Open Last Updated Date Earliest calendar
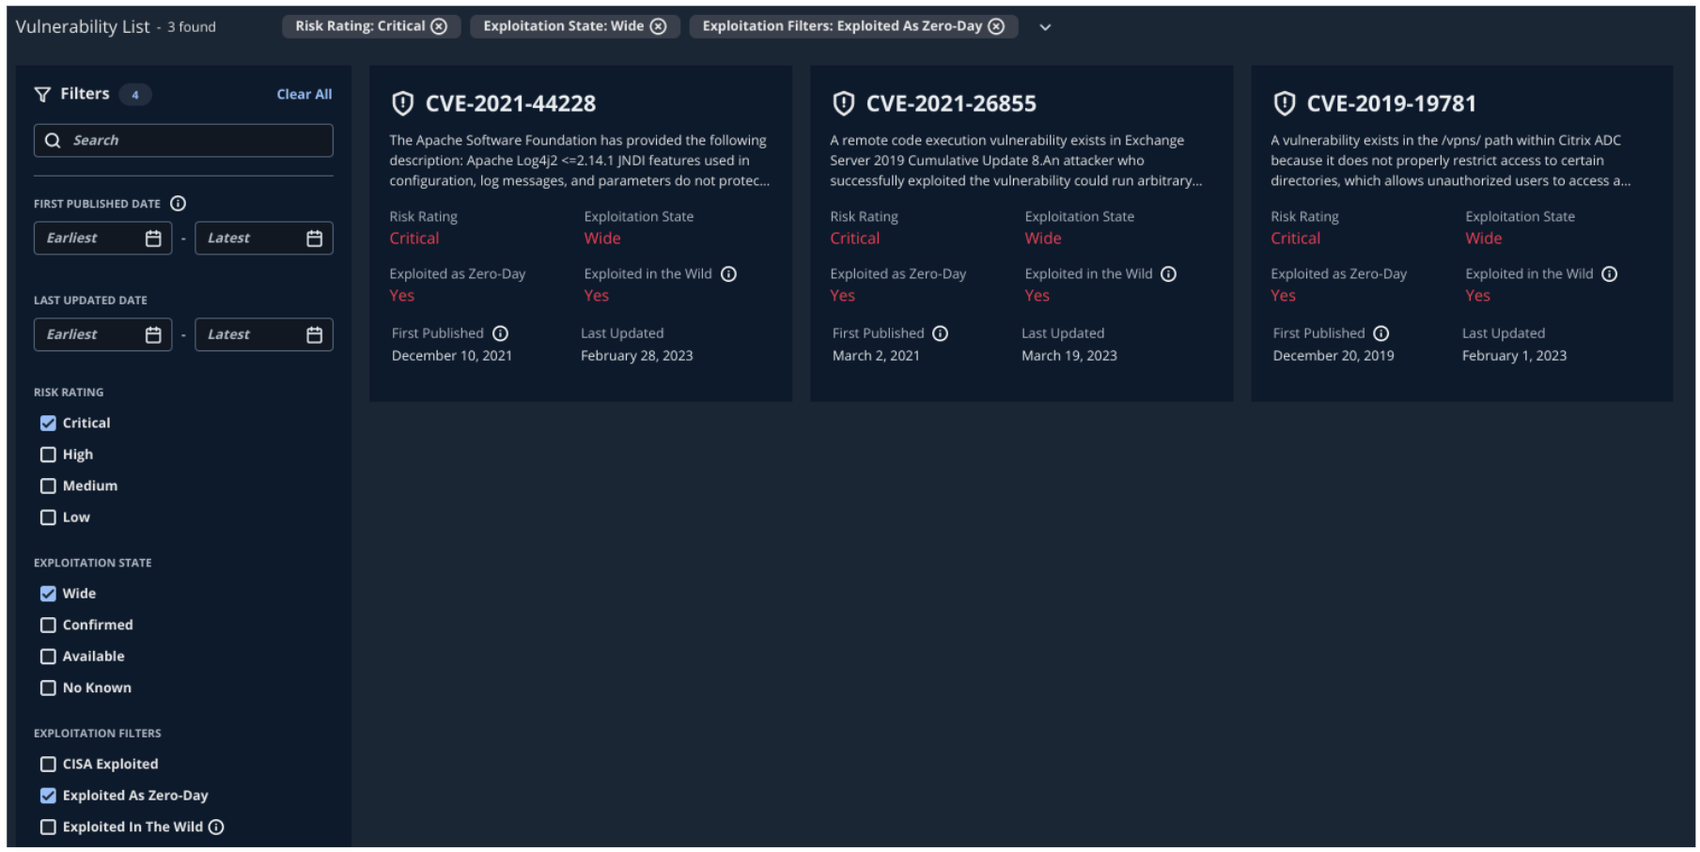 tap(153, 335)
